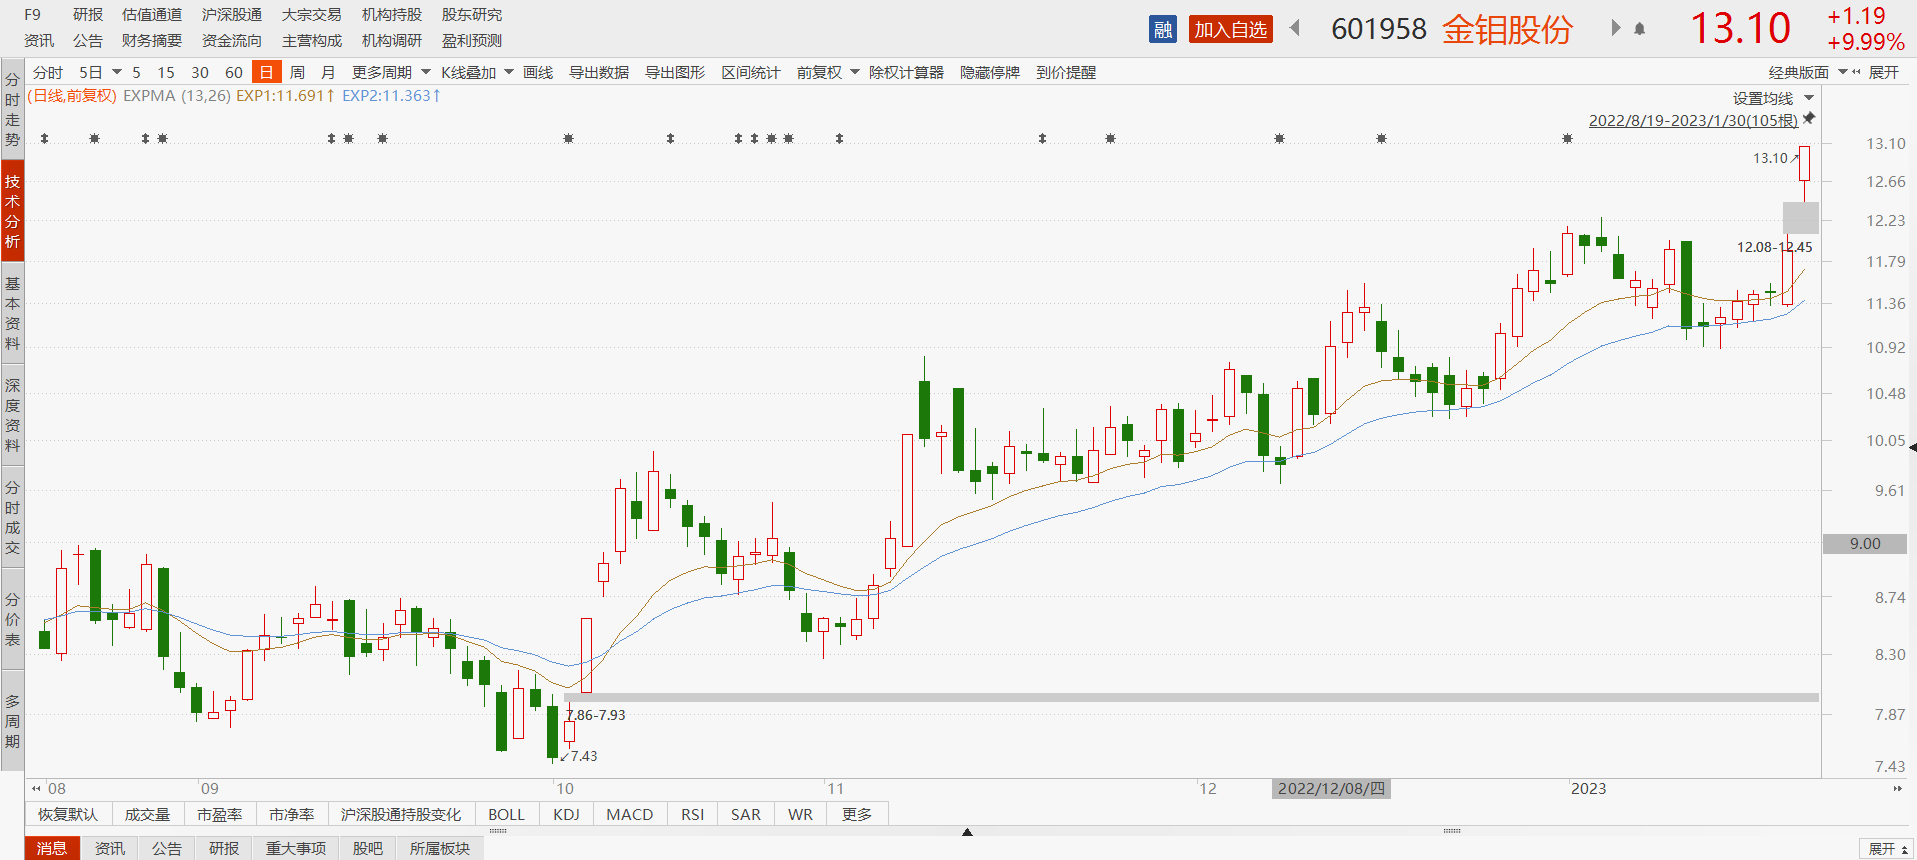Click scroll-later arrows at timeline right end
This screenshot has height=860, width=1917.
[1897, 788]
